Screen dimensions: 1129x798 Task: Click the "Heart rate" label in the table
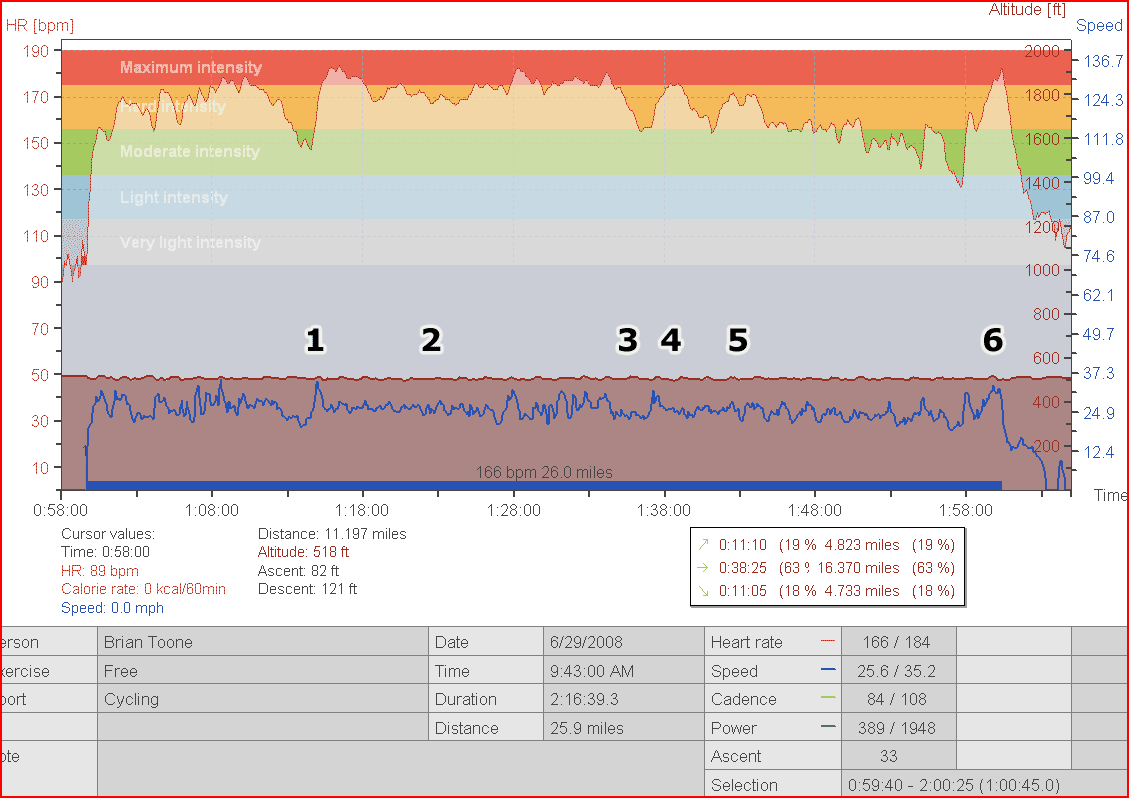(x=747, y=642)
